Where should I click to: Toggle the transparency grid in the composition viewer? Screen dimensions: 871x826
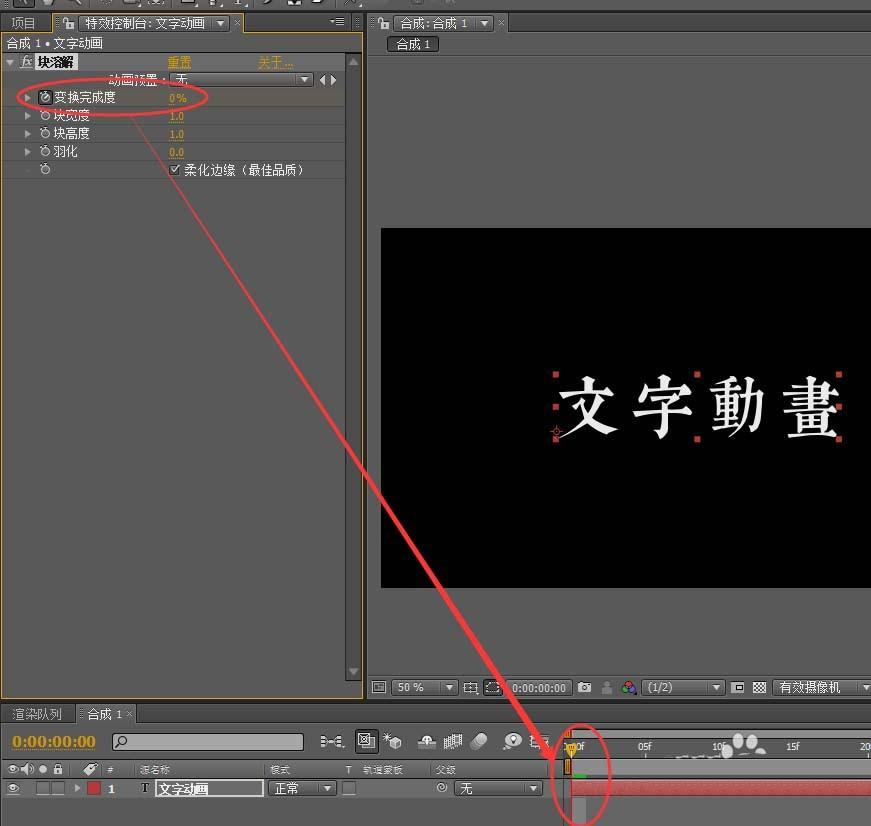tap(759, 687)
